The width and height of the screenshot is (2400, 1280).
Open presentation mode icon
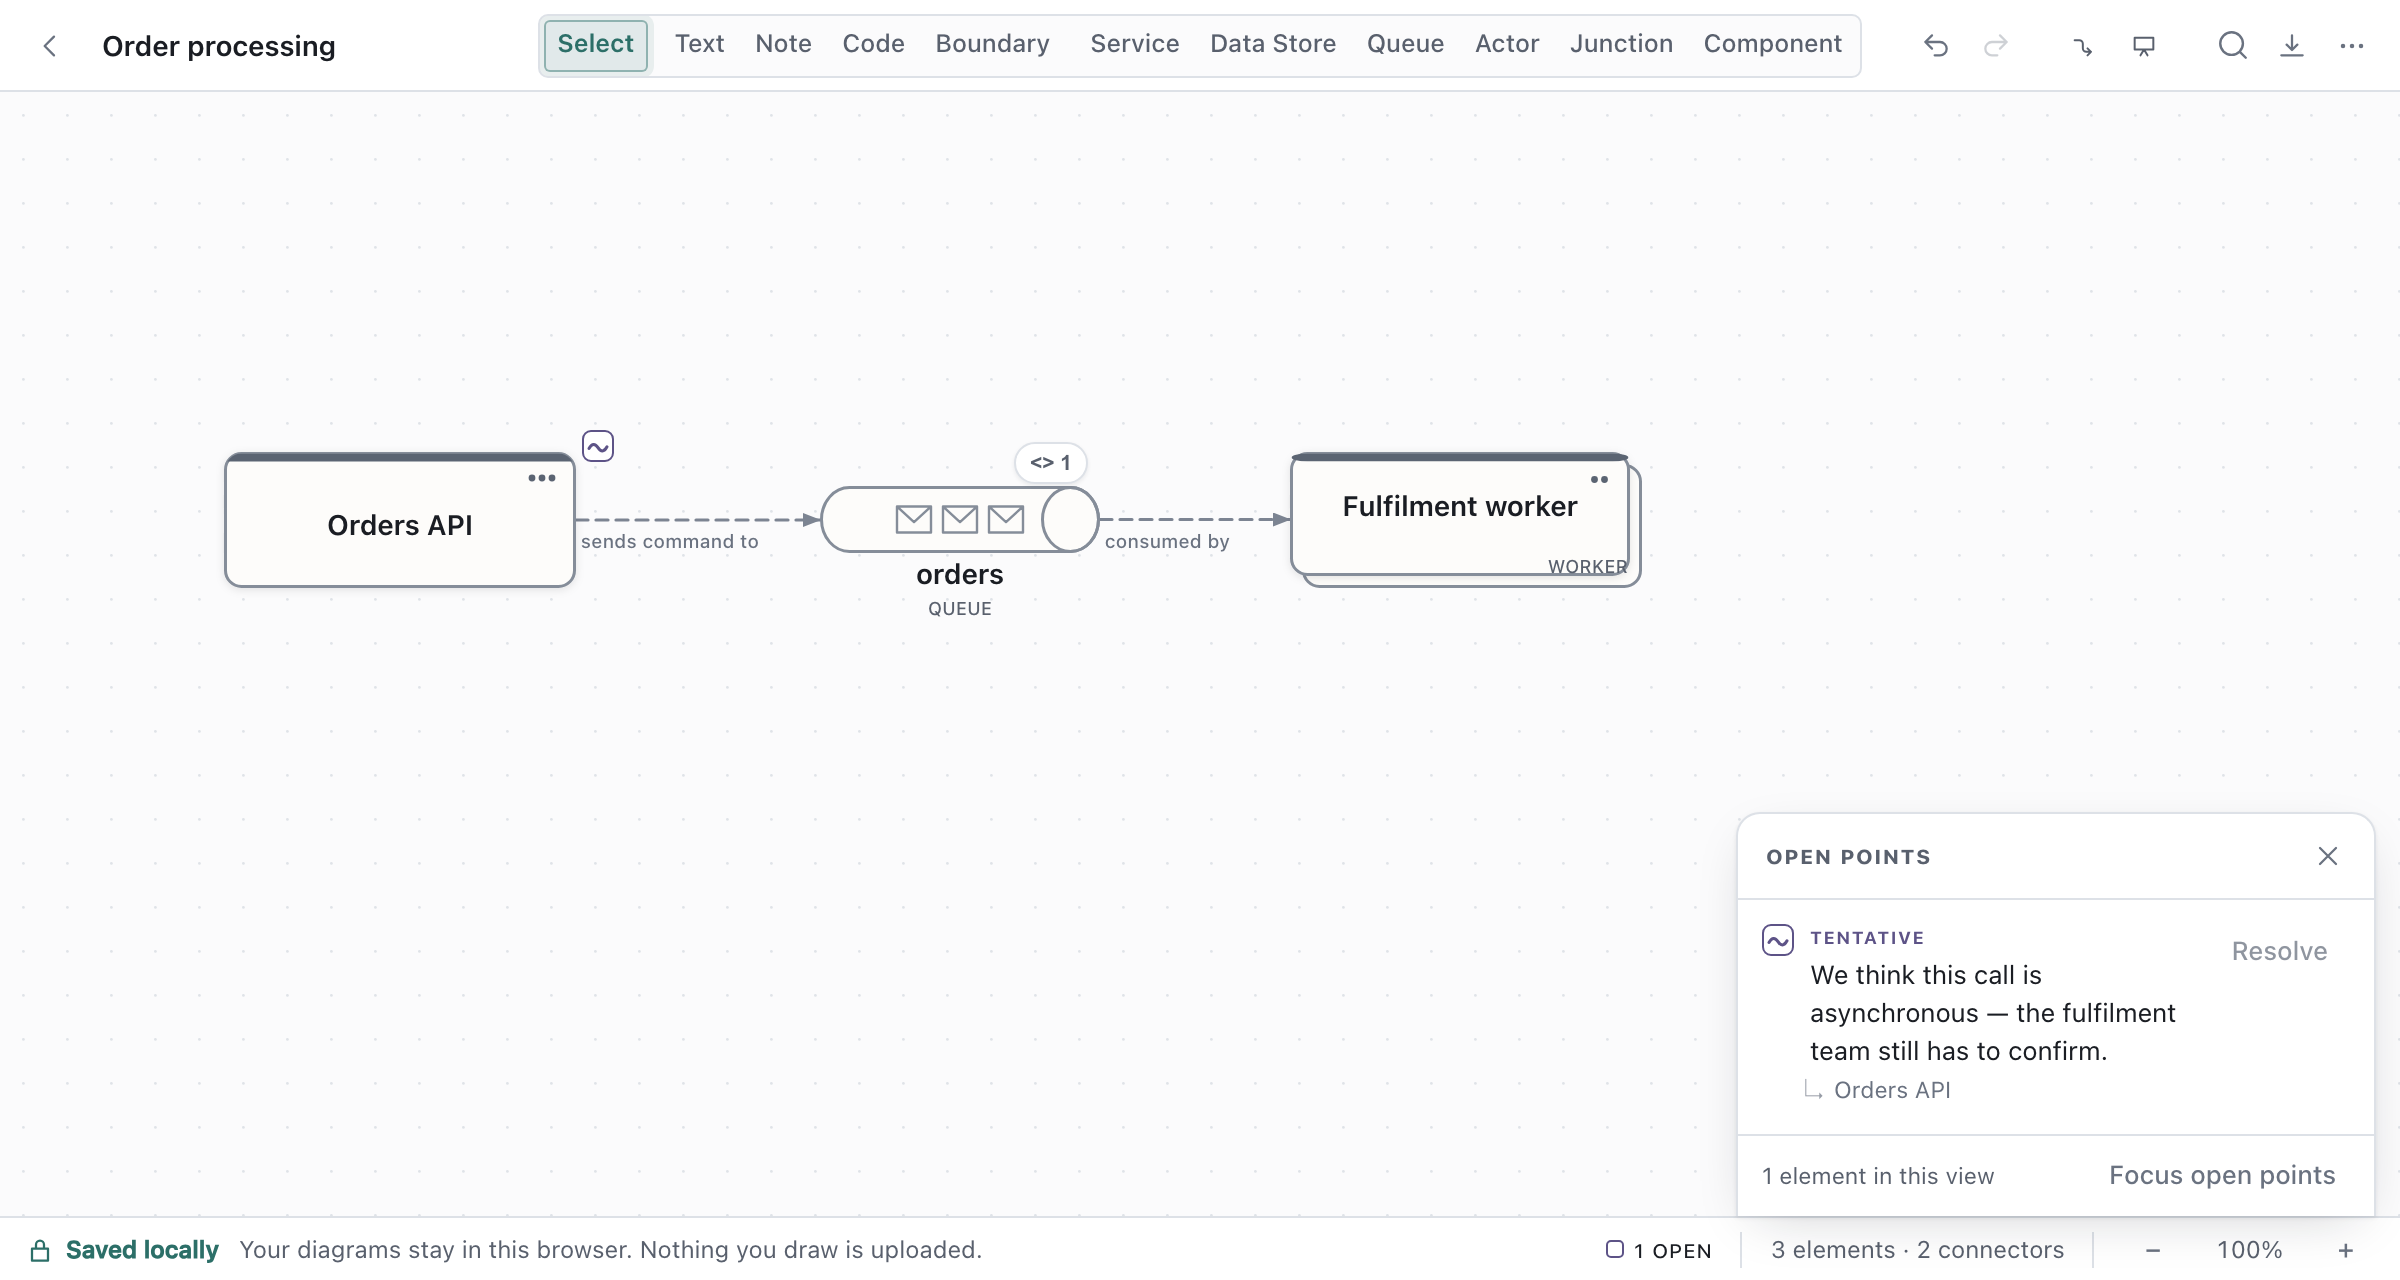2144,46
